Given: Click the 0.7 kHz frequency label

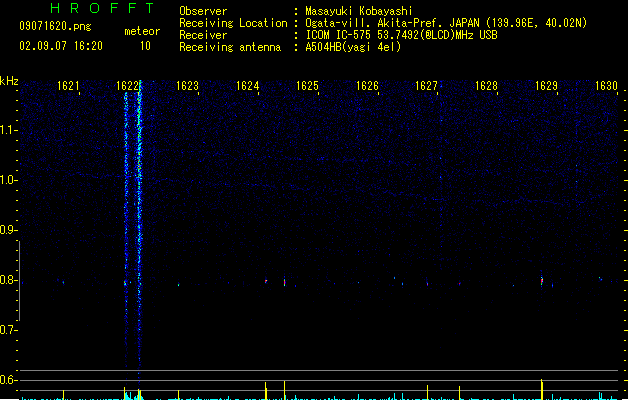Looking at the screenshot, I should click(x=8, y=330).
